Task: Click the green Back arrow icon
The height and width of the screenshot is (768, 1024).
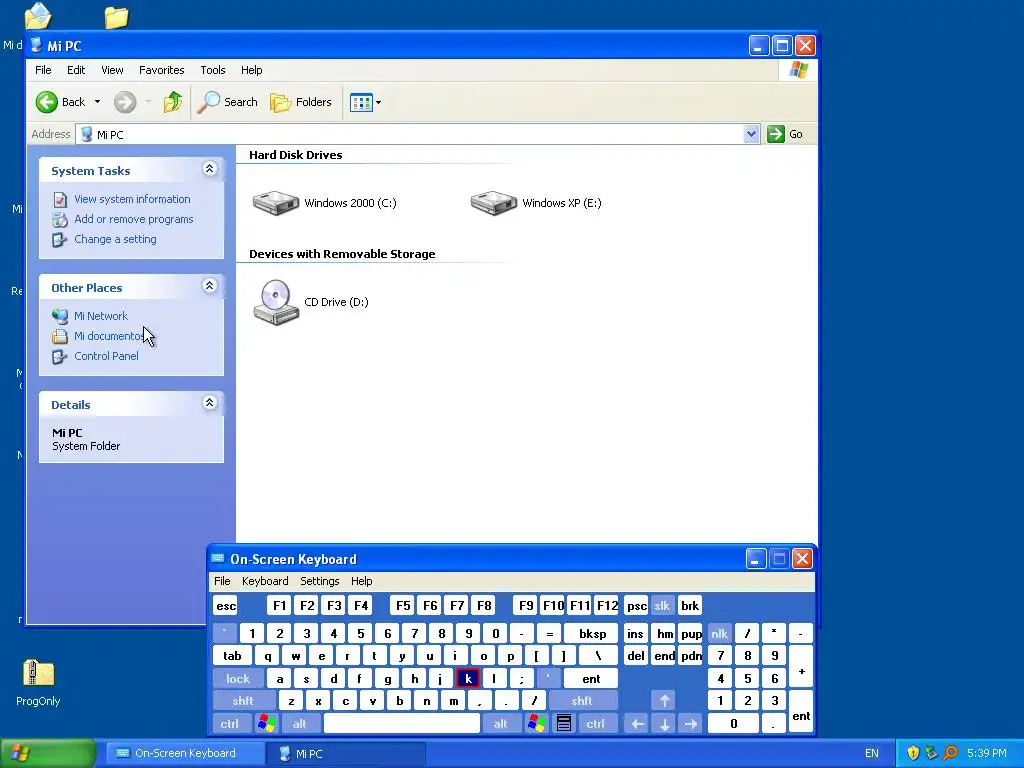Action: click(46, 102)
